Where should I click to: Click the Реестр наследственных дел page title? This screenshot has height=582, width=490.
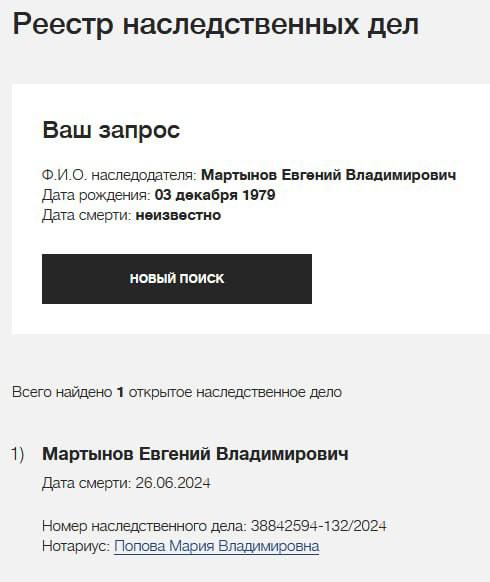(216, 25)
